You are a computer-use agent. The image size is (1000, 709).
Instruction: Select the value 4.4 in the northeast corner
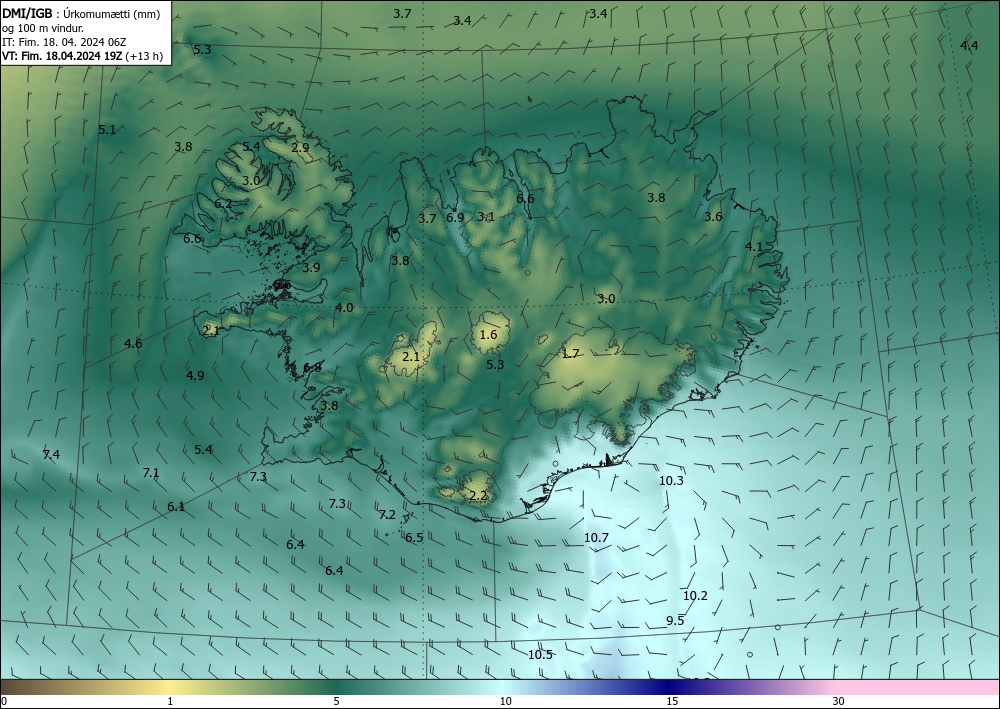[x=969, y=45]
